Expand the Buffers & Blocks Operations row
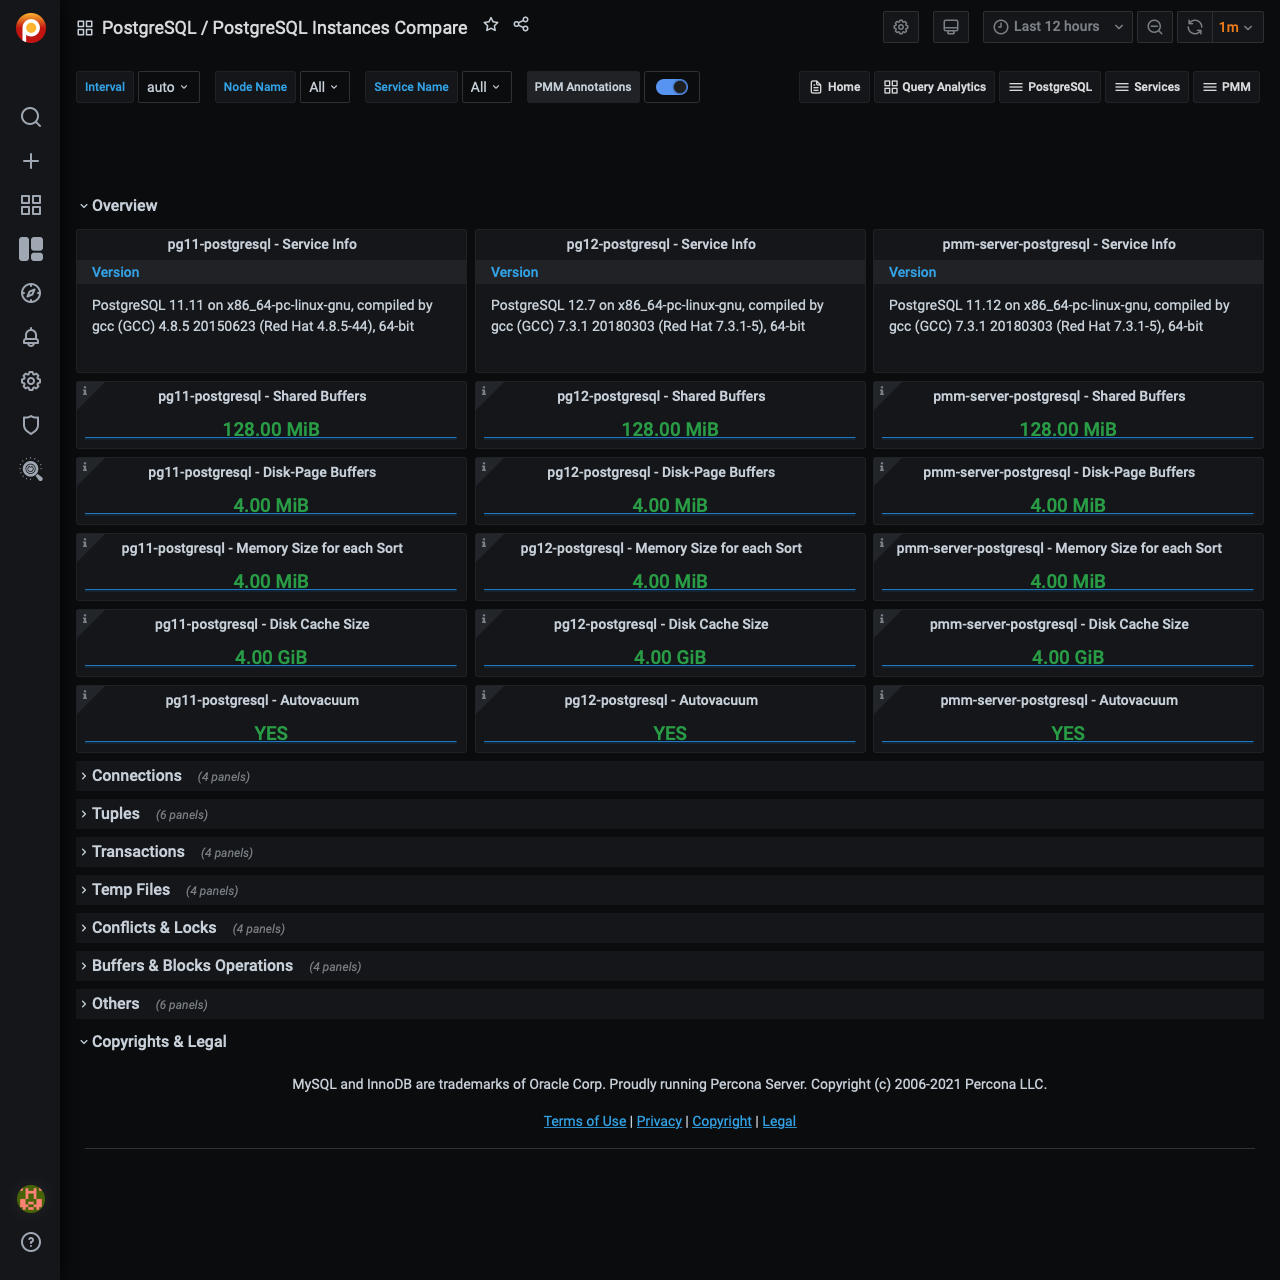1280x1280 pixels. (x=192, y=966)
